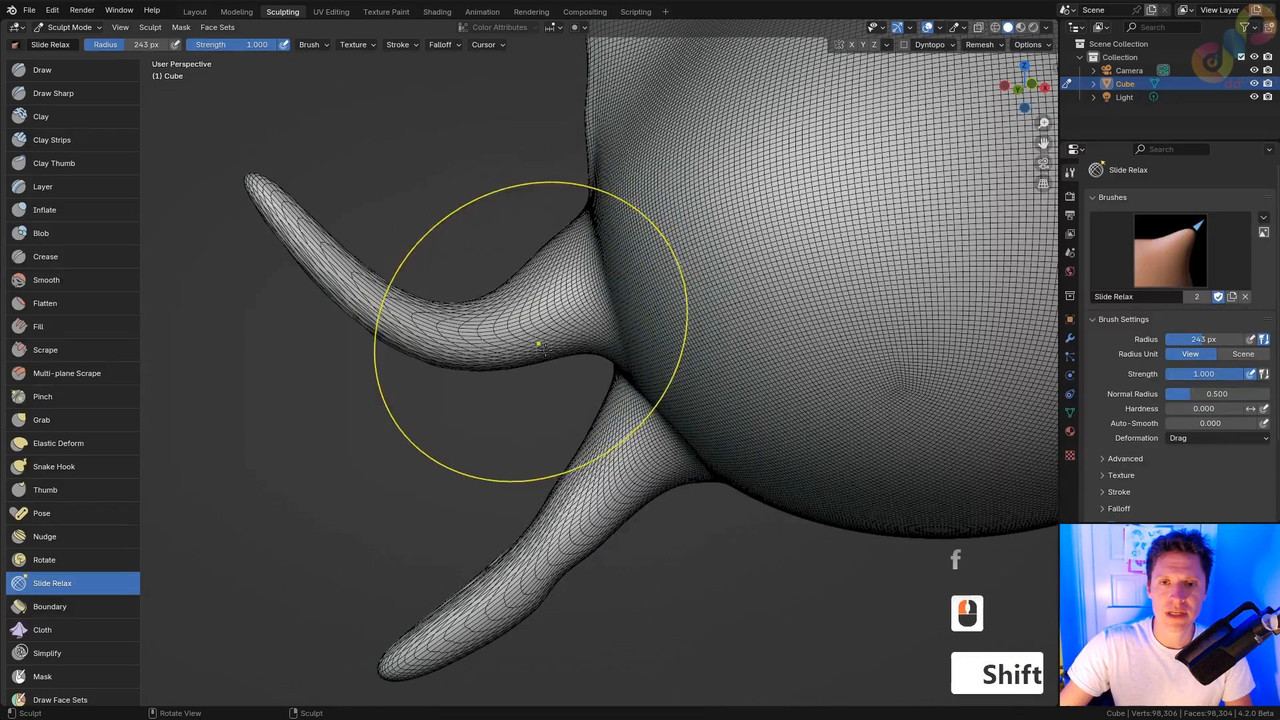Select the Scrape brush tool

point(72,350)
